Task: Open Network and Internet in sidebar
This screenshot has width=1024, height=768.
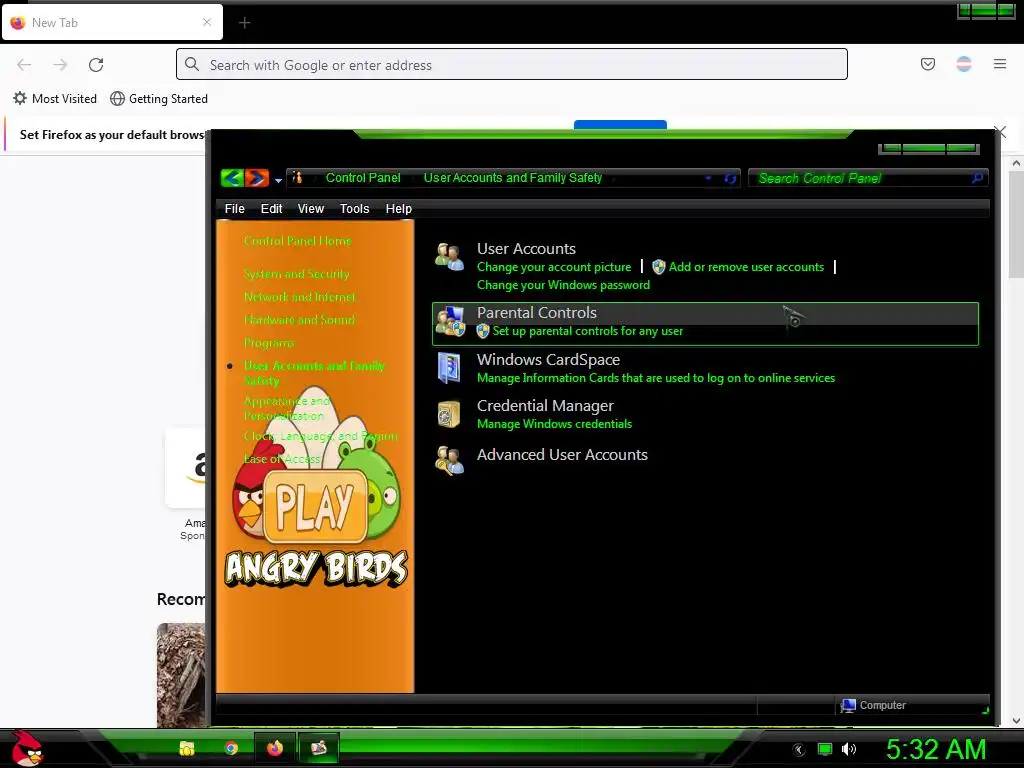Action: point(299,296)
